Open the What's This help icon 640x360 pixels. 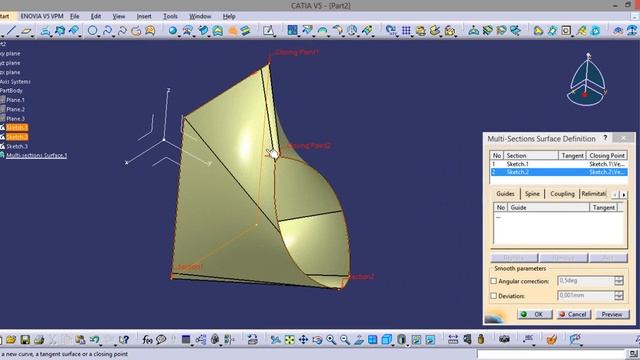(x=124, y=339)
